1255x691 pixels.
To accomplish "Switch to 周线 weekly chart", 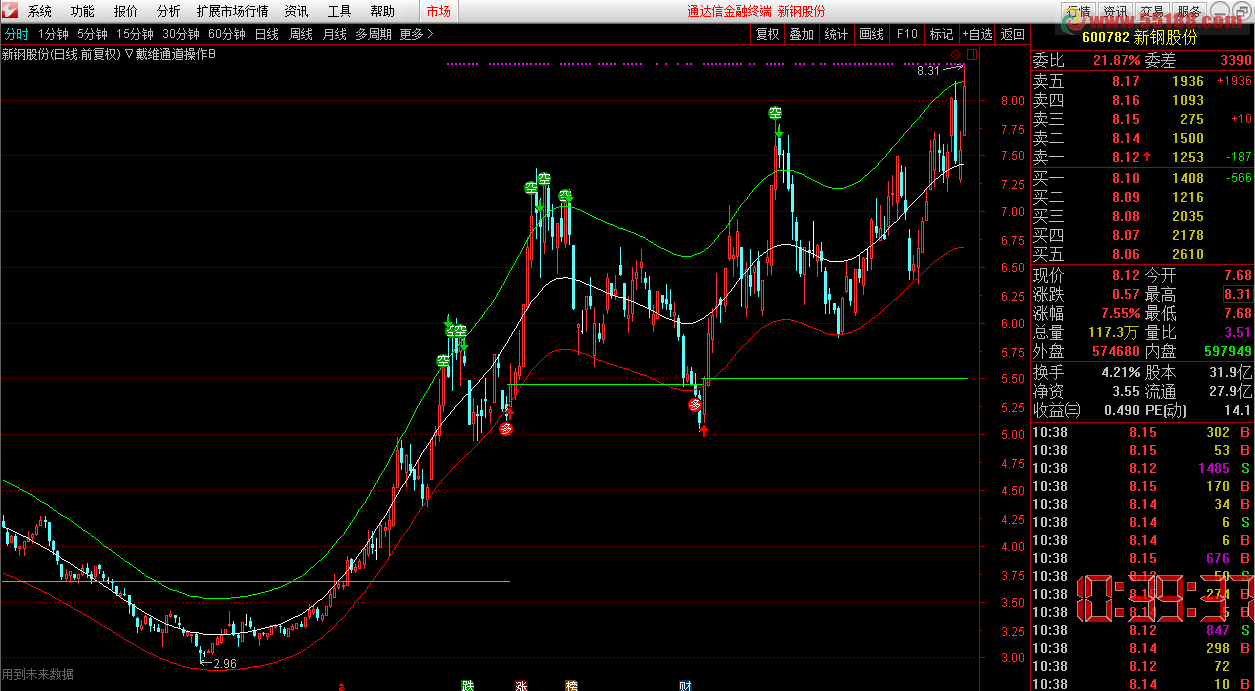I will [300, 34].
